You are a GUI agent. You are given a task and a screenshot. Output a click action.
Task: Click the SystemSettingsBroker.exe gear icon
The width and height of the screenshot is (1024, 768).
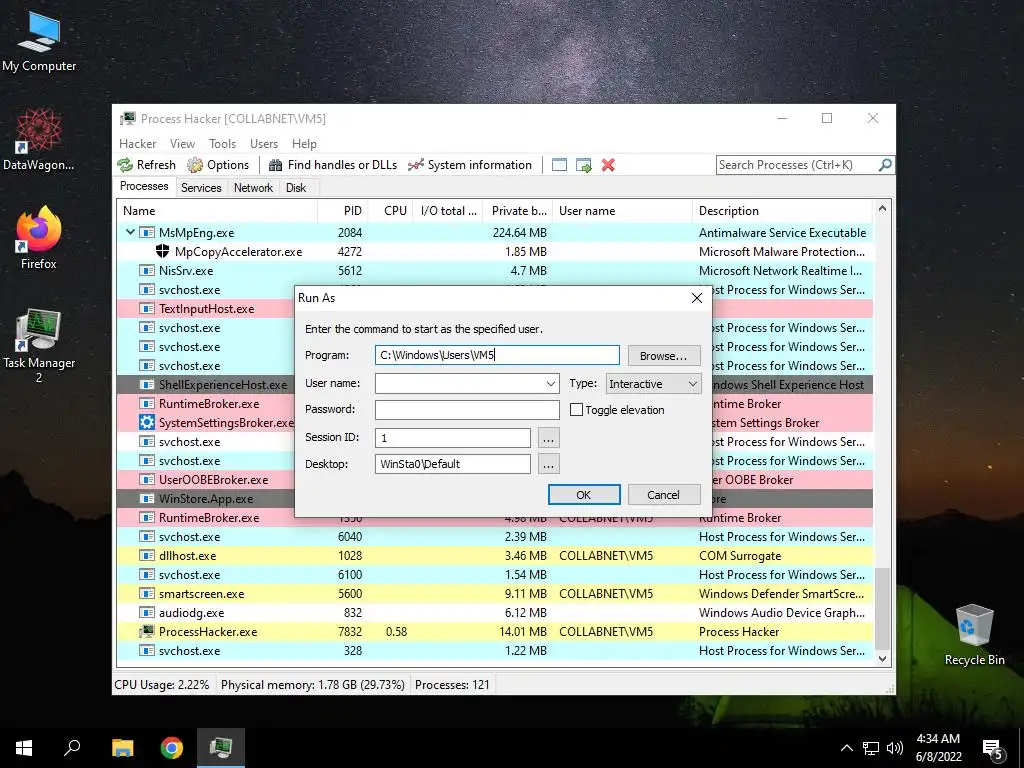coord(147,423)
